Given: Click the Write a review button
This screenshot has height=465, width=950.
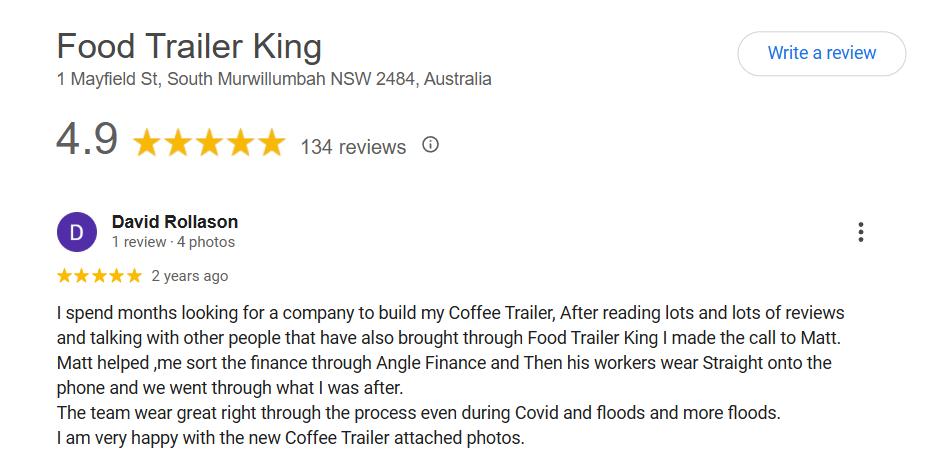Looking at the screenshot, I should 821,53.
